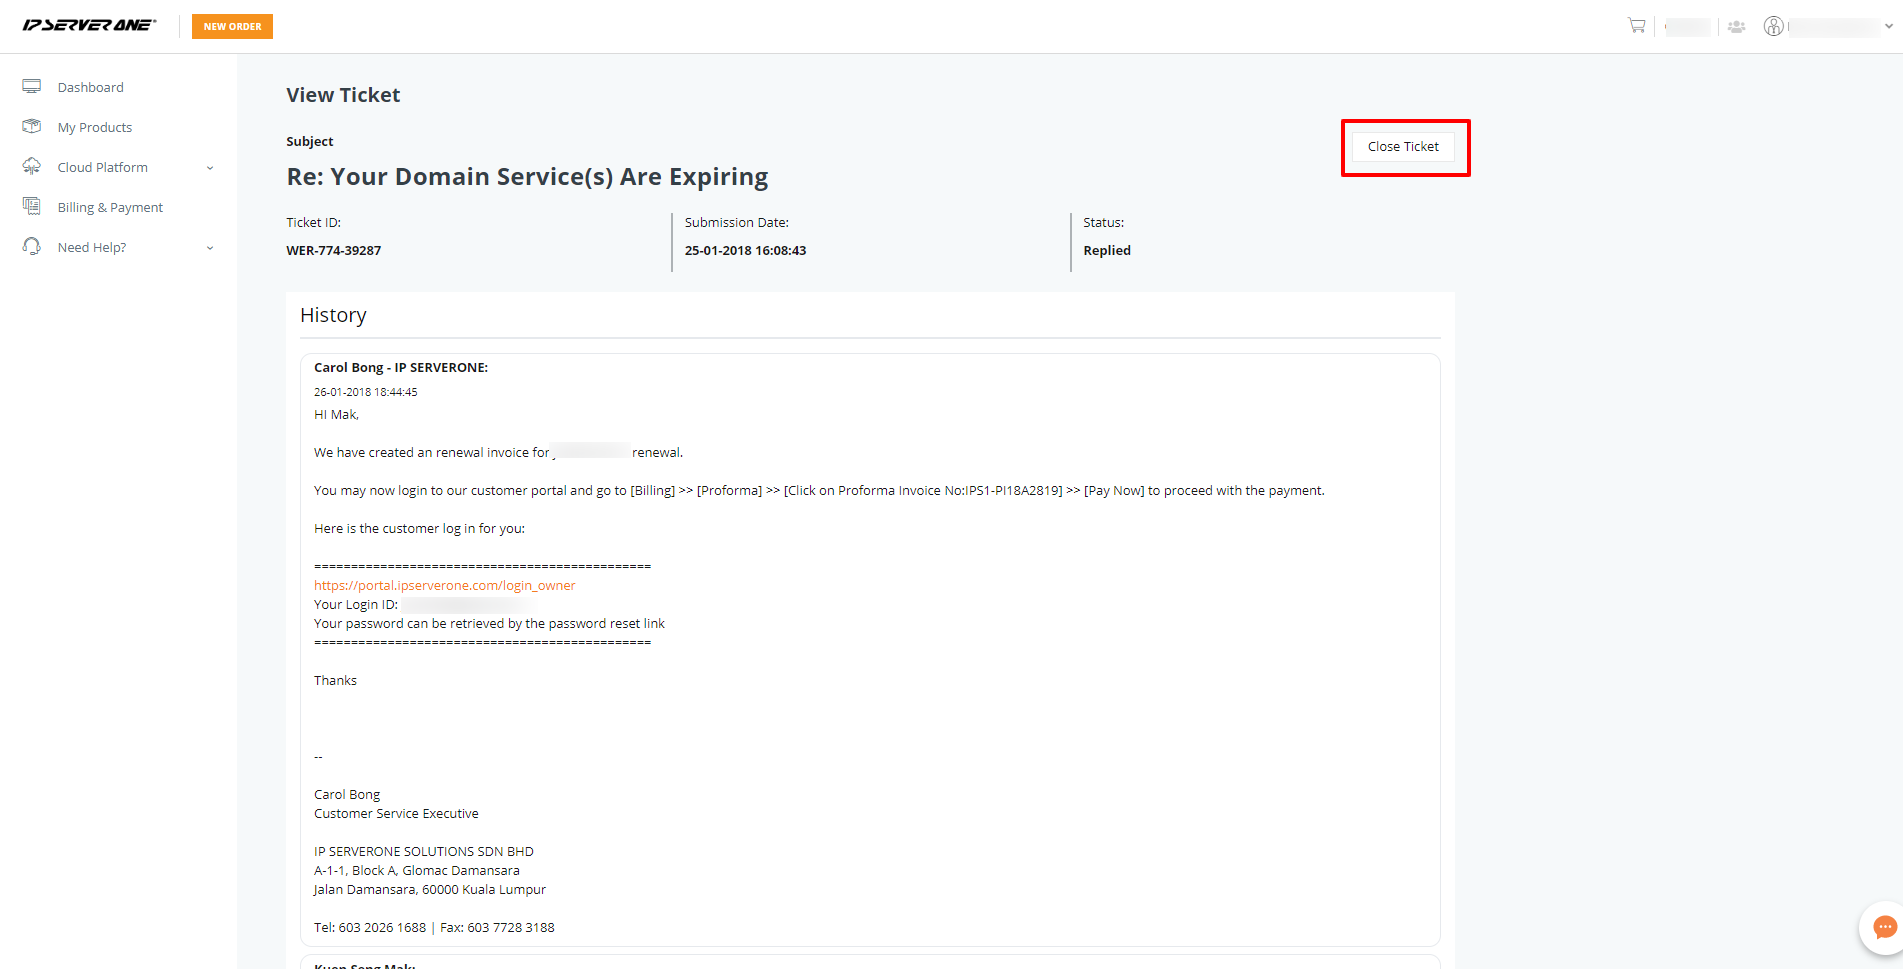This screenshot has width=1903, height=969.
Task: Click the Cloud Platform cloud icon
Action: (32, 166)
